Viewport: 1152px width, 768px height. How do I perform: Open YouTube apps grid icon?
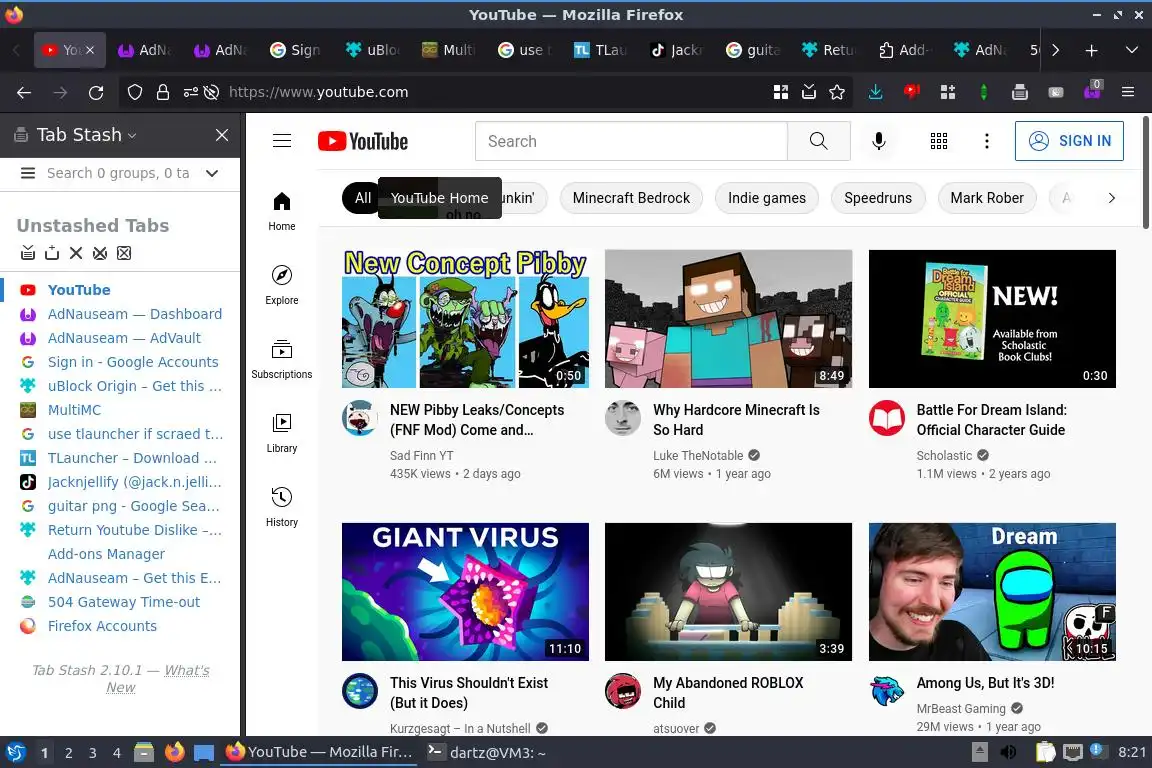click(939, 141)
